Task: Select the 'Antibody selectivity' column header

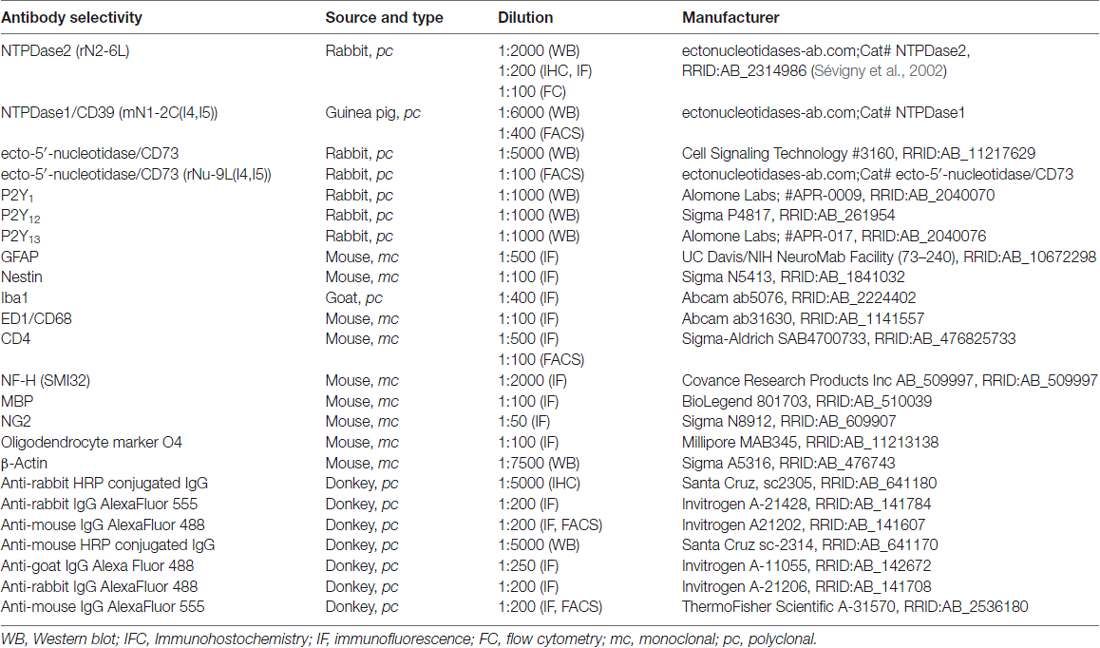Action: (x=72, y=18)
